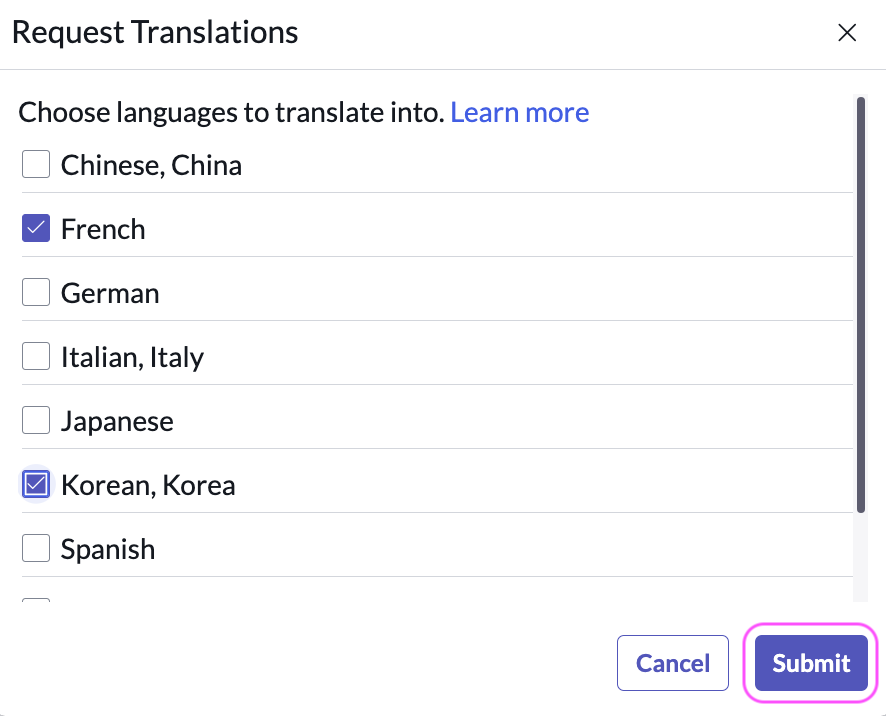
Task: Enable Spanish as a translation language
Action: pos(35,547)
